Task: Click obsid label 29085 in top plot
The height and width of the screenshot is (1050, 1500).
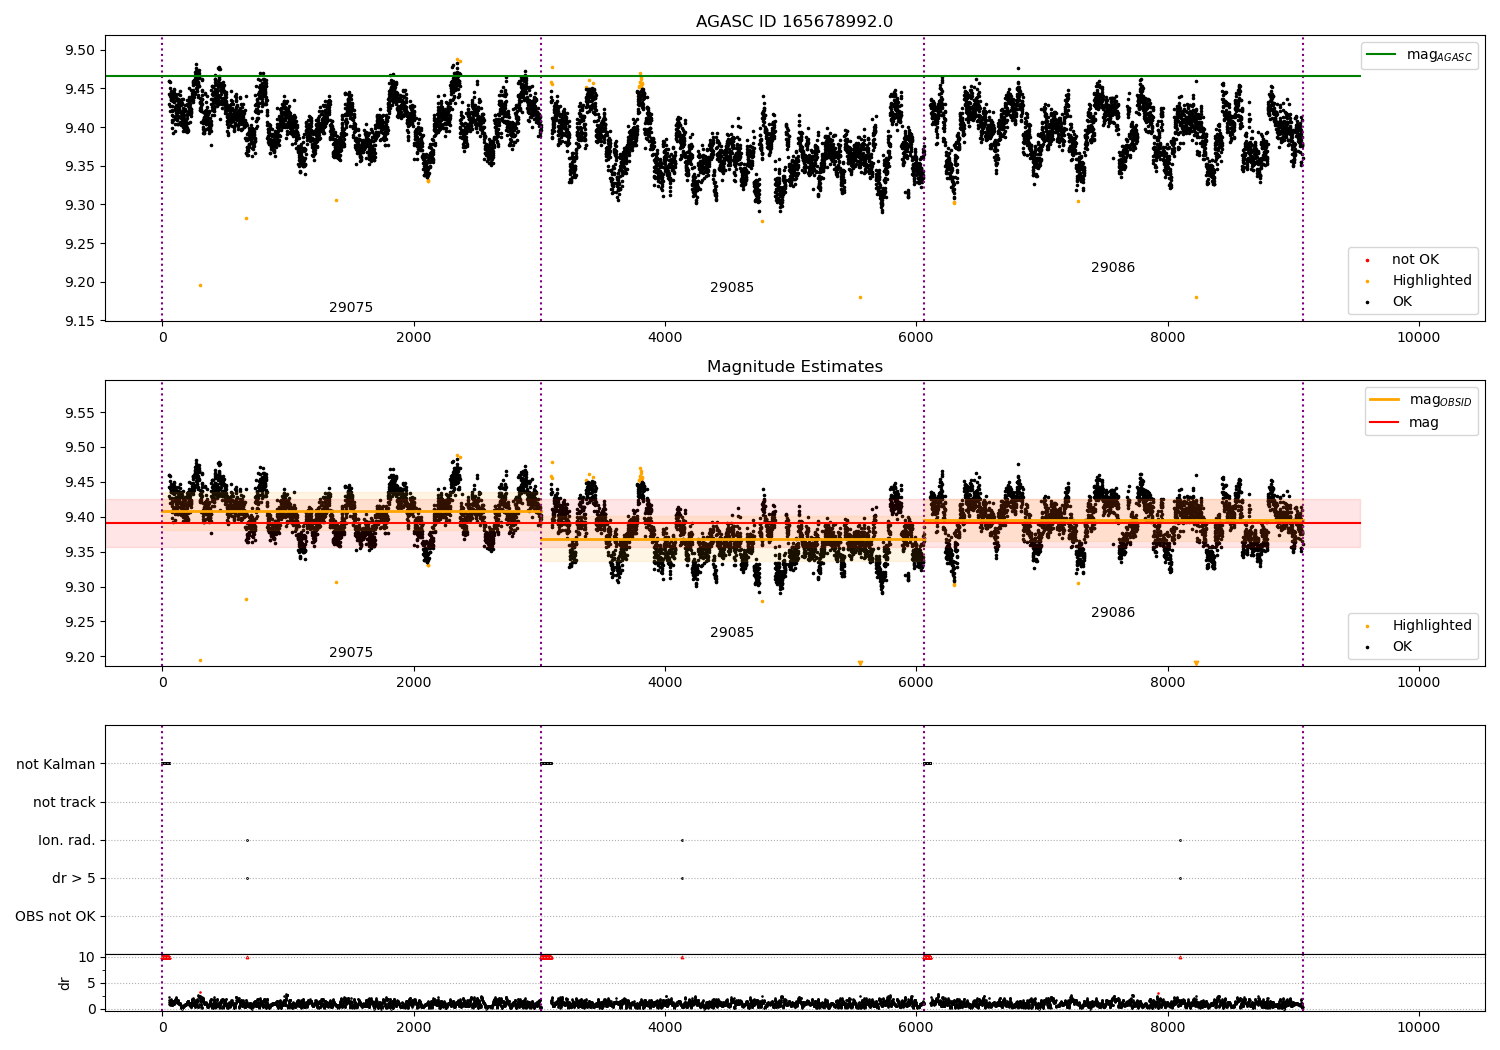Action: point(732,288)
